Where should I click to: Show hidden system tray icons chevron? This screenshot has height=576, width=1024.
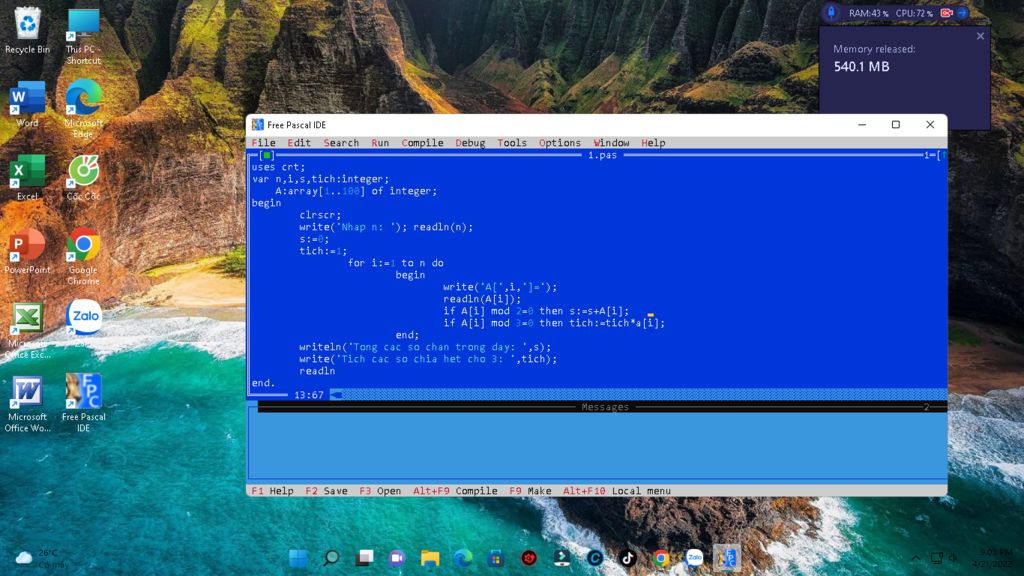click(916, 558)
